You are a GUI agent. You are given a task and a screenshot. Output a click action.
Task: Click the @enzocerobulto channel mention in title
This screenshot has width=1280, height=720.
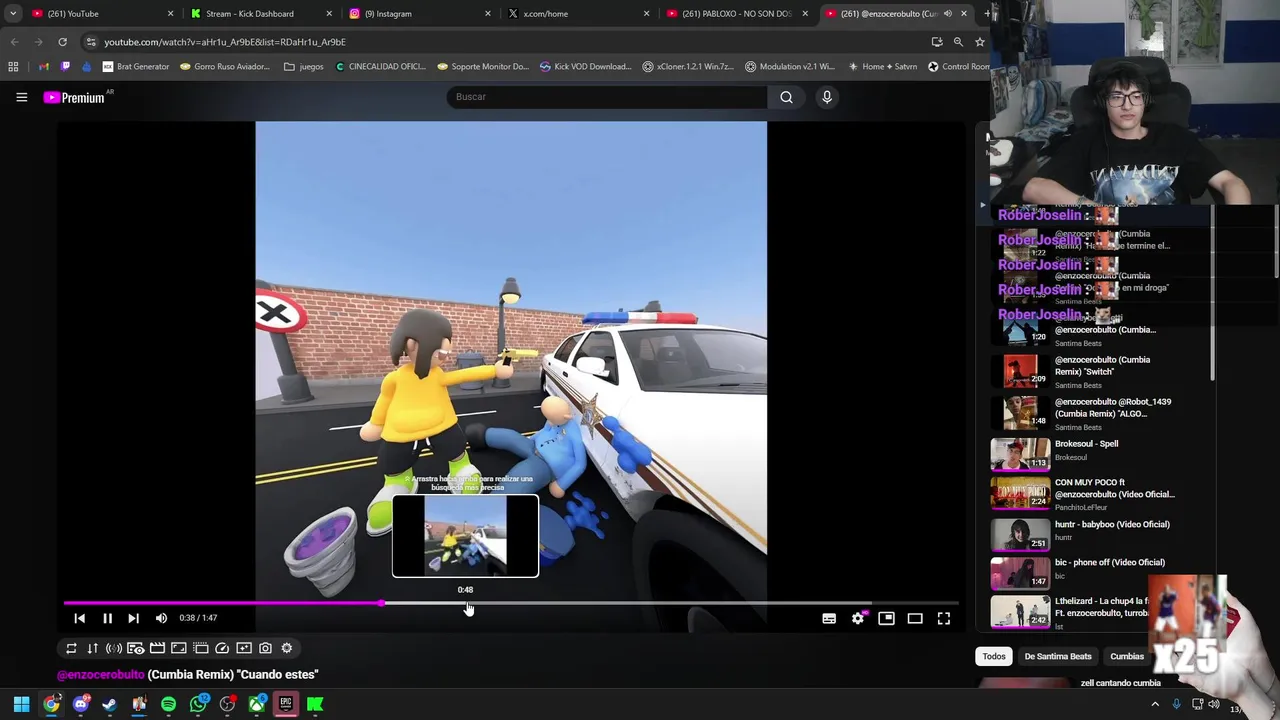click(x=101, y=675)
